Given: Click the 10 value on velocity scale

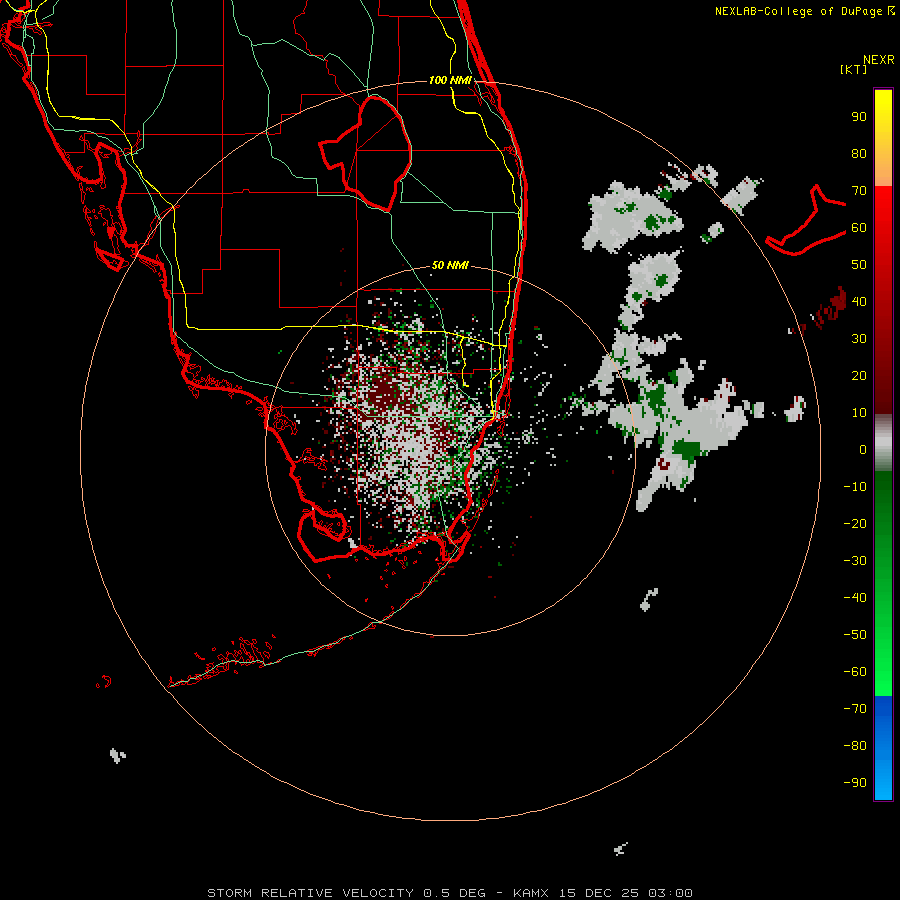Looking at the screenshot, I should (859, 413).
